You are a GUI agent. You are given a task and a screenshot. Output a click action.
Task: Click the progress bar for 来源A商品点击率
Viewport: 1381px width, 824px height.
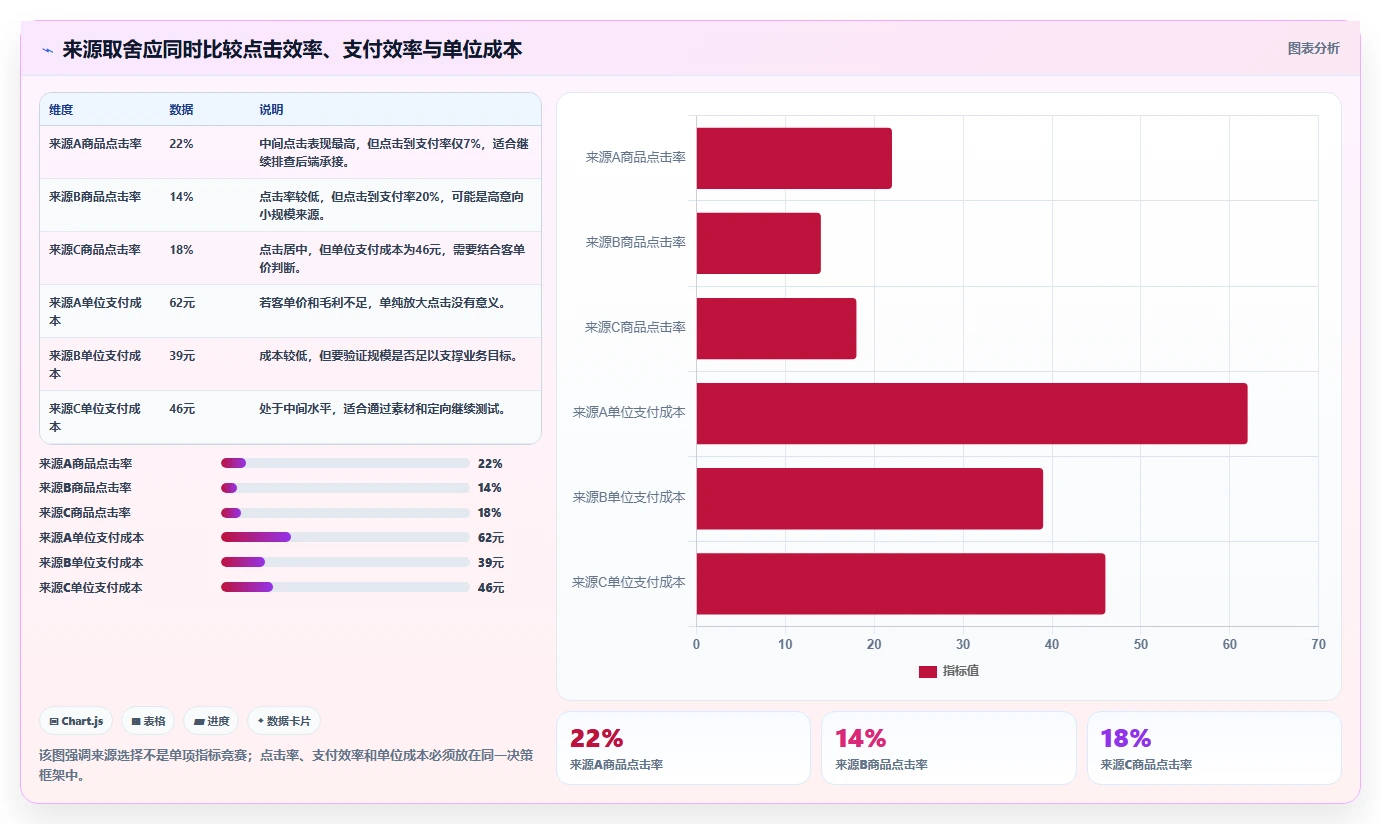pos(345,463)
